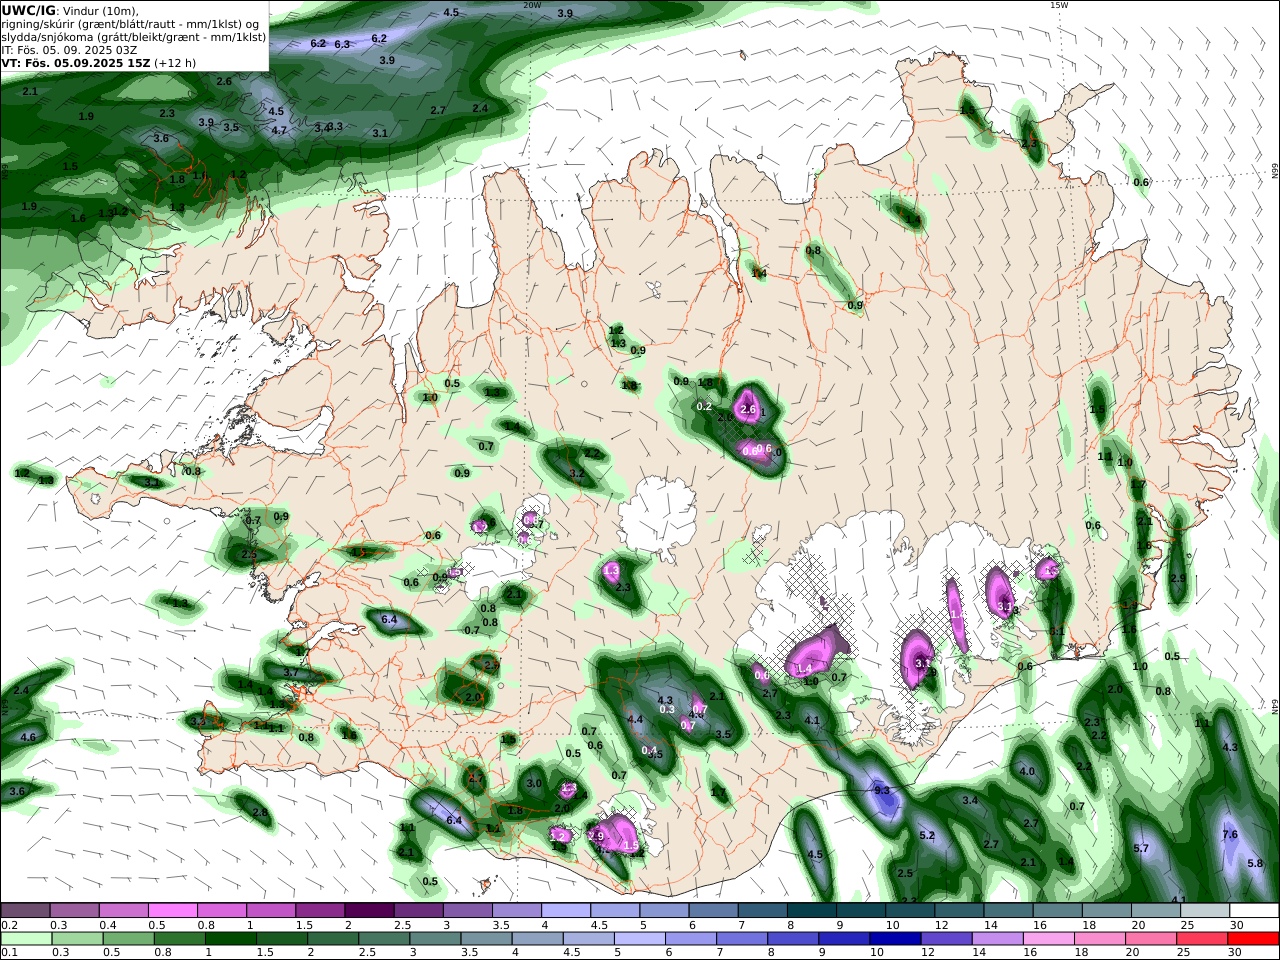
Task: Click the palest green first swatch in rain legend
Action: (25, 939)
